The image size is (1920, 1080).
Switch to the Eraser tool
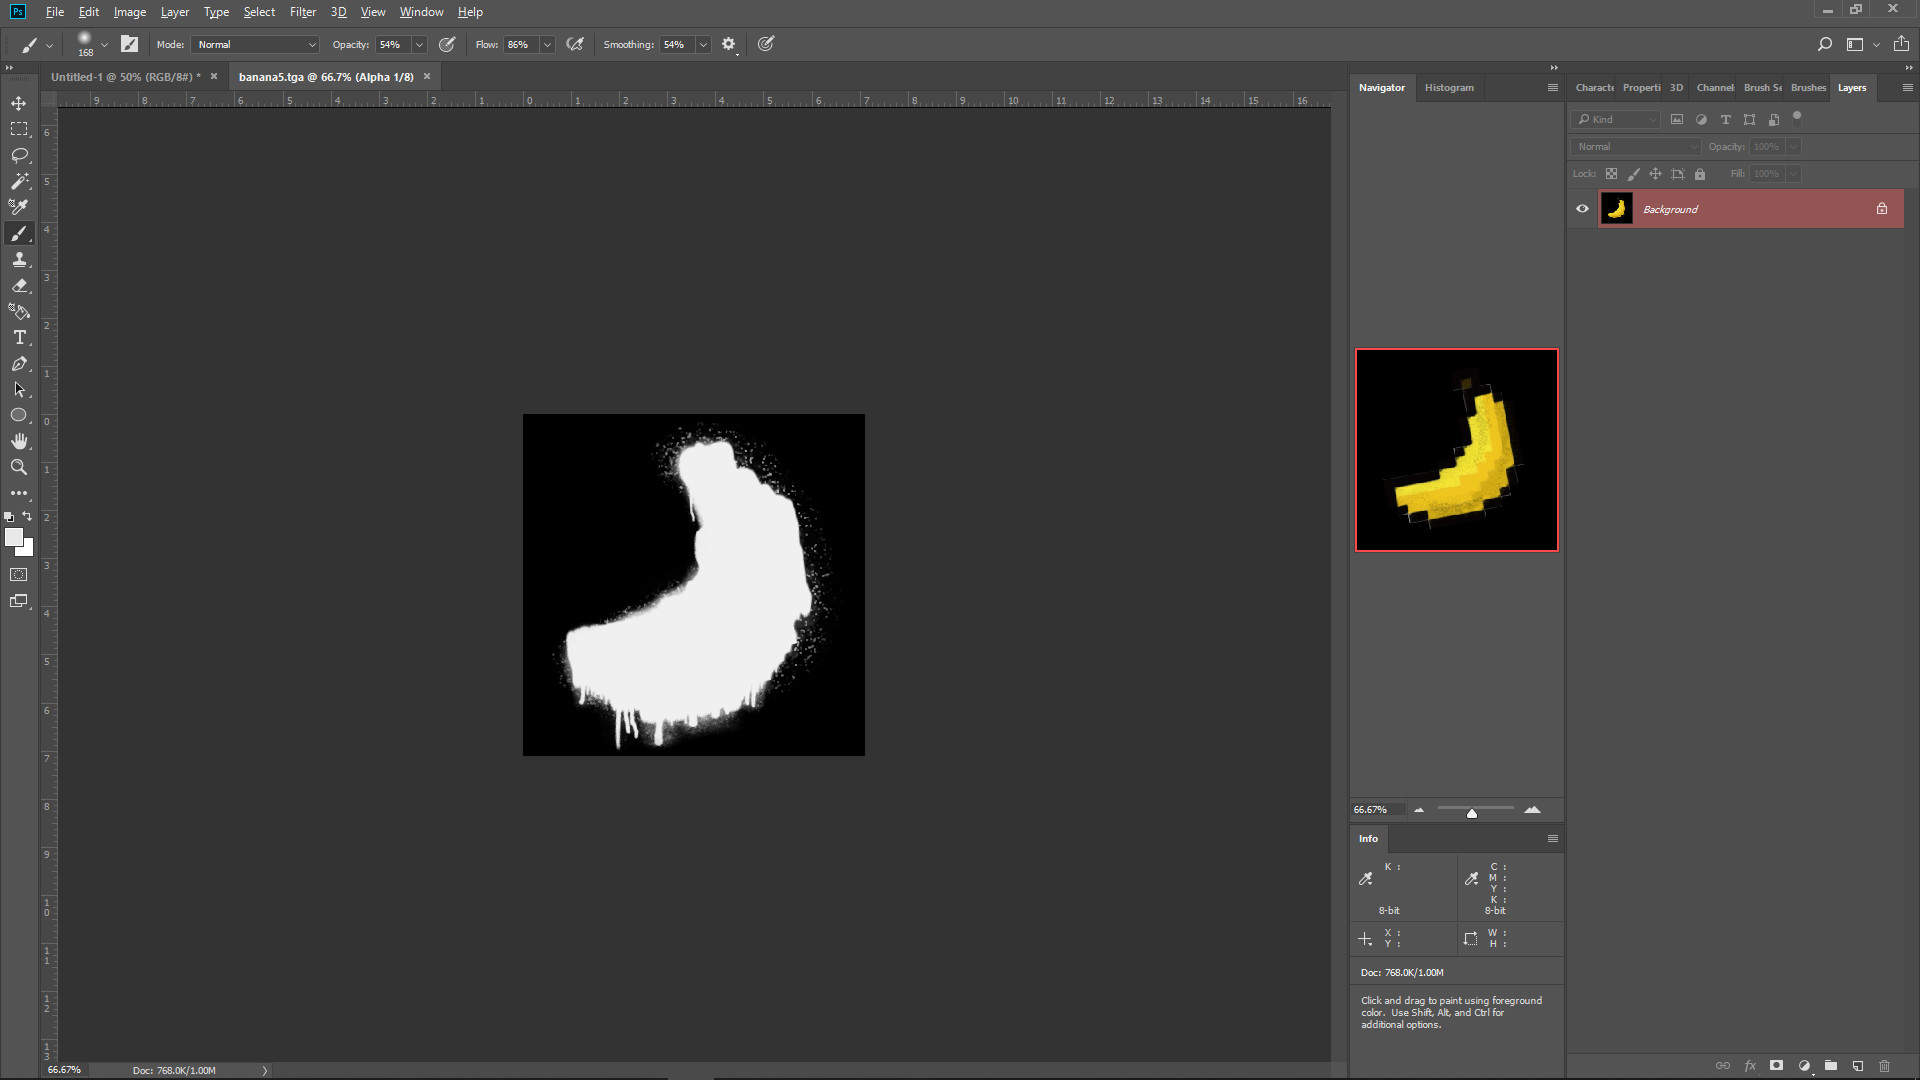click(x=19, y=285)
